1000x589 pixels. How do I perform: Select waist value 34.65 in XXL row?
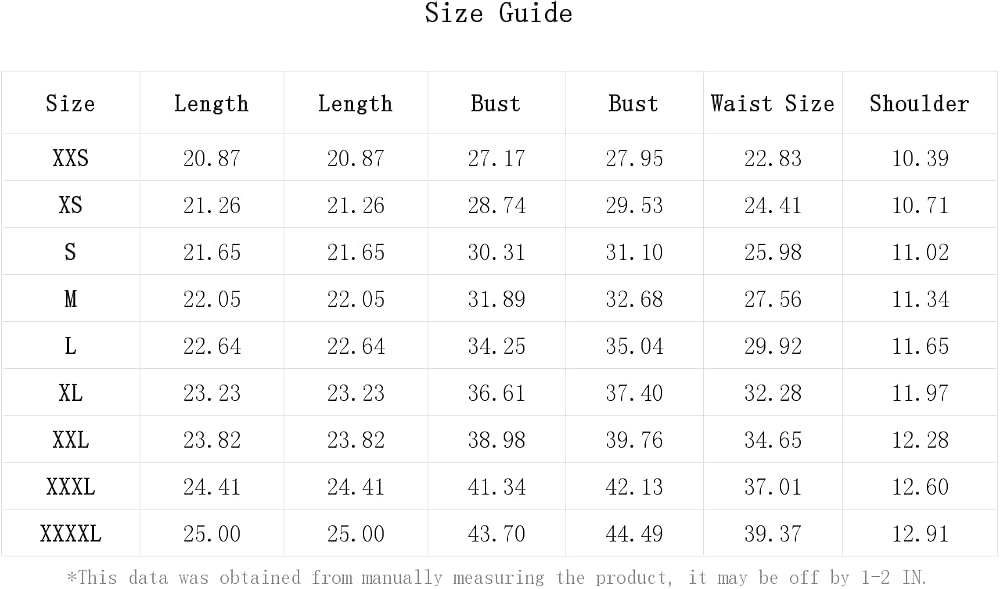point(772,440)
